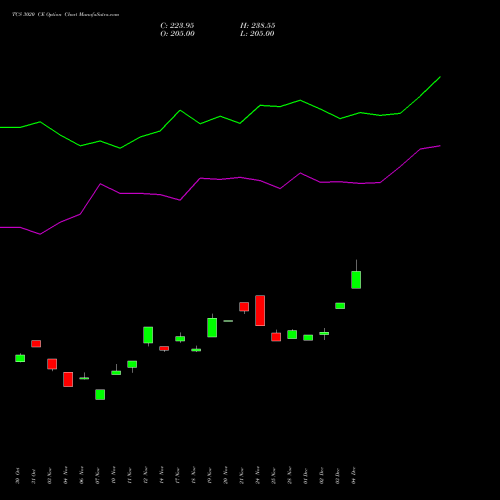Select the lowest green candlestick for 07 Nov
This screenshot has height=500, width=500.
pyautogui.click(x=100, y=394)
